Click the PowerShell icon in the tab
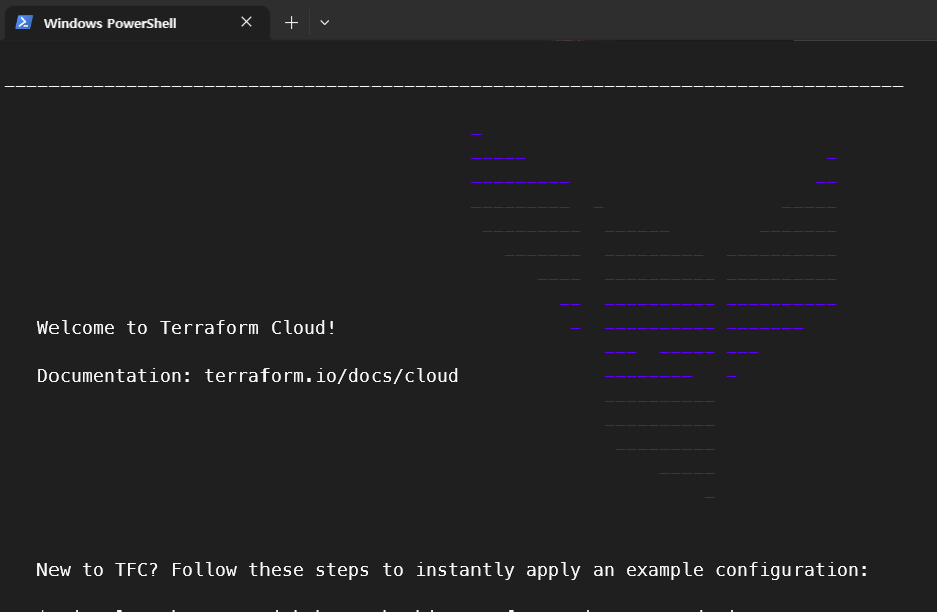The height and width of the screenshot is (612, 937). coord(24,23)
